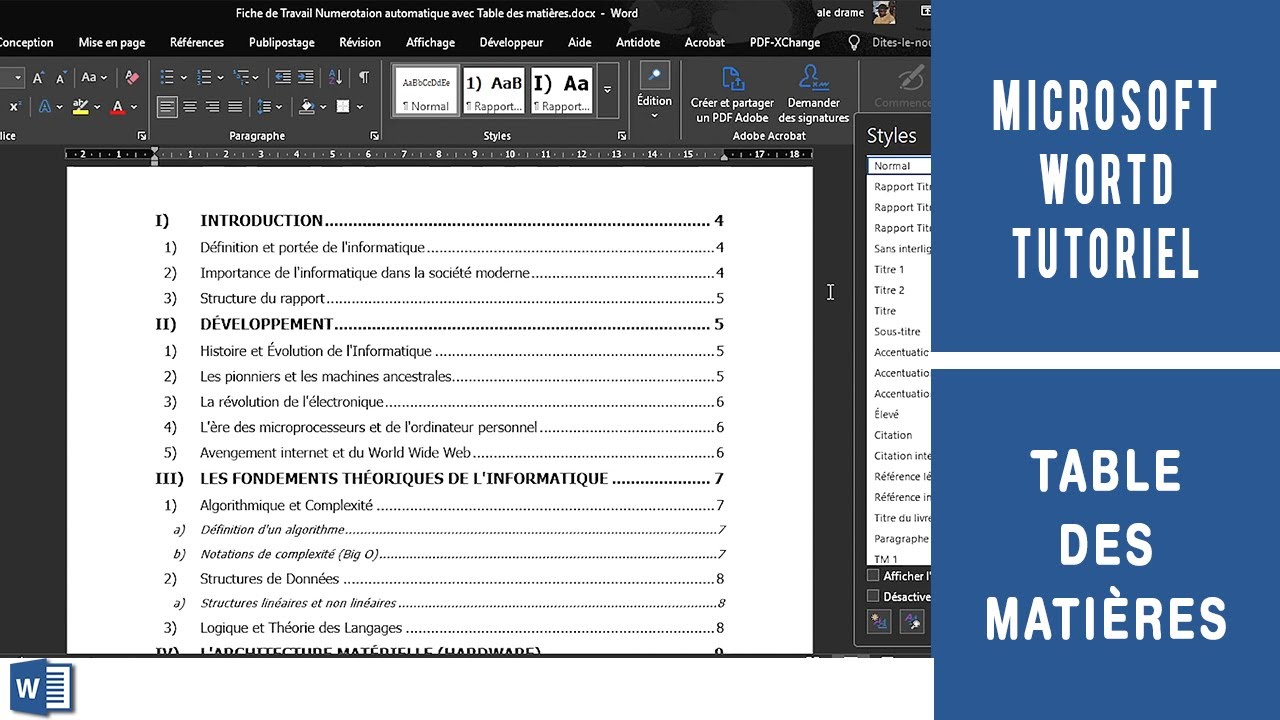Toggle the Désactiver checkbox in Styles pane
1280x720 pixels.
tap(873, 596)
